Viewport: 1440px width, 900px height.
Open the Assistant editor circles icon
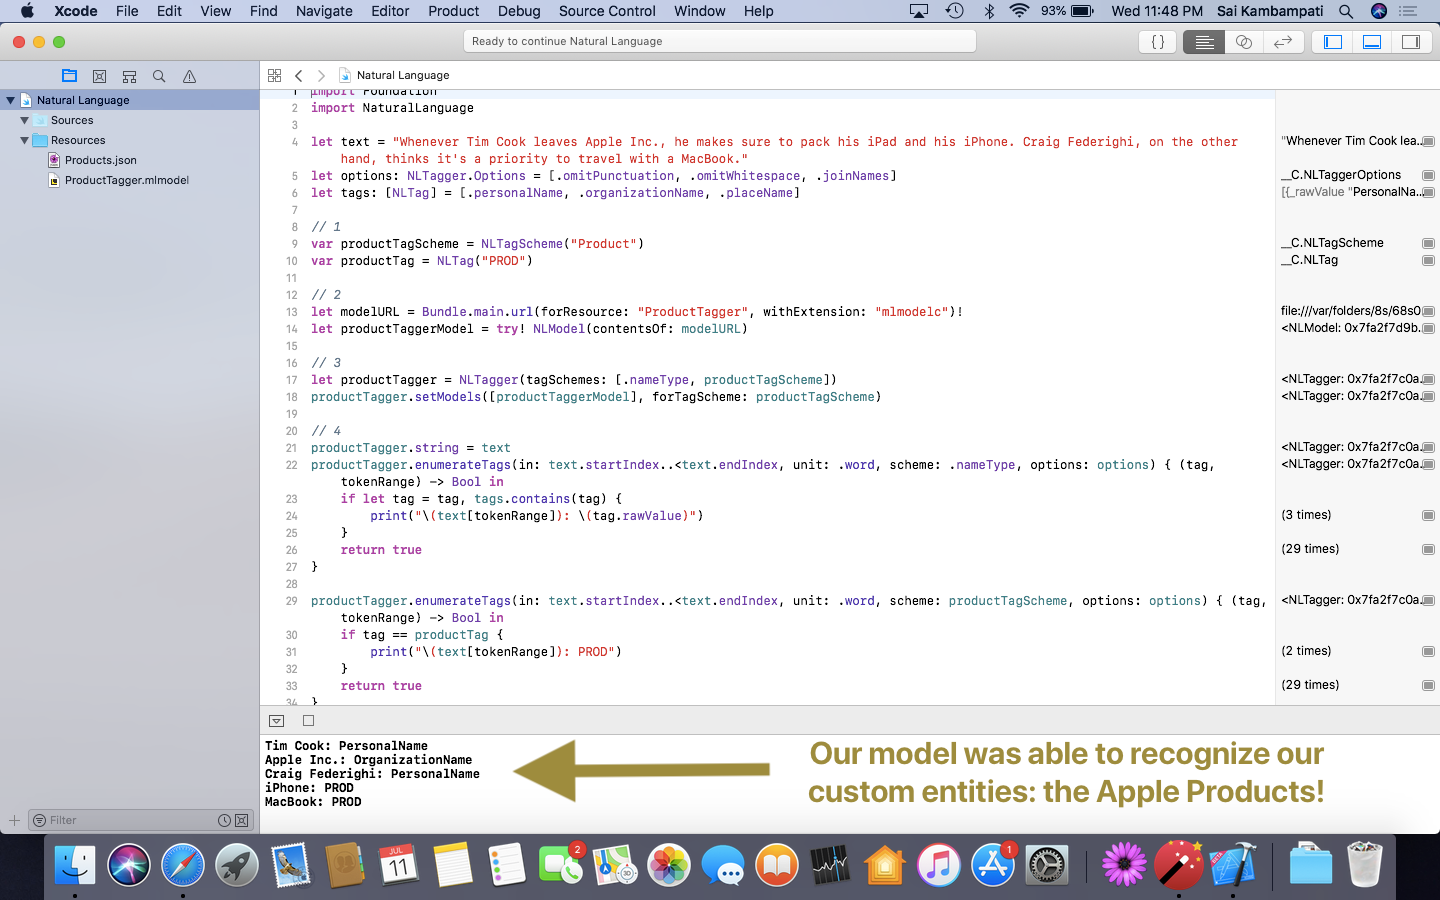pos(1241,42)
